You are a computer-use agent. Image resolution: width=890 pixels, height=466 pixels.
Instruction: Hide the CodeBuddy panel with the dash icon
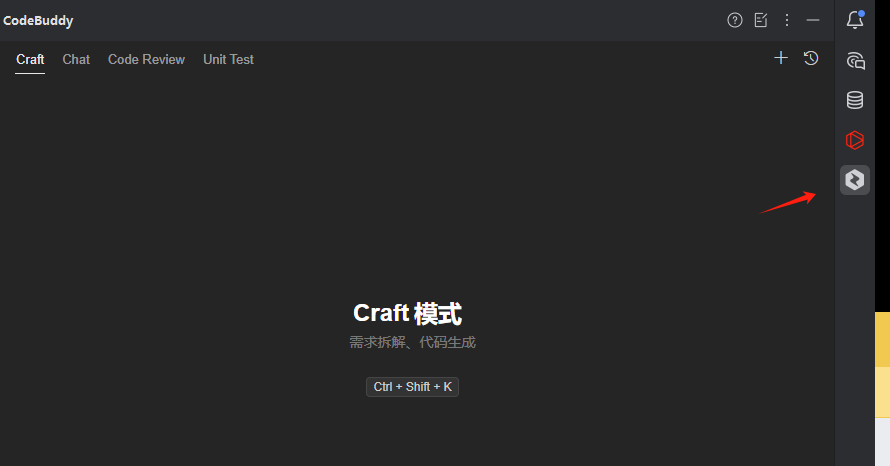tap(813, 20)
